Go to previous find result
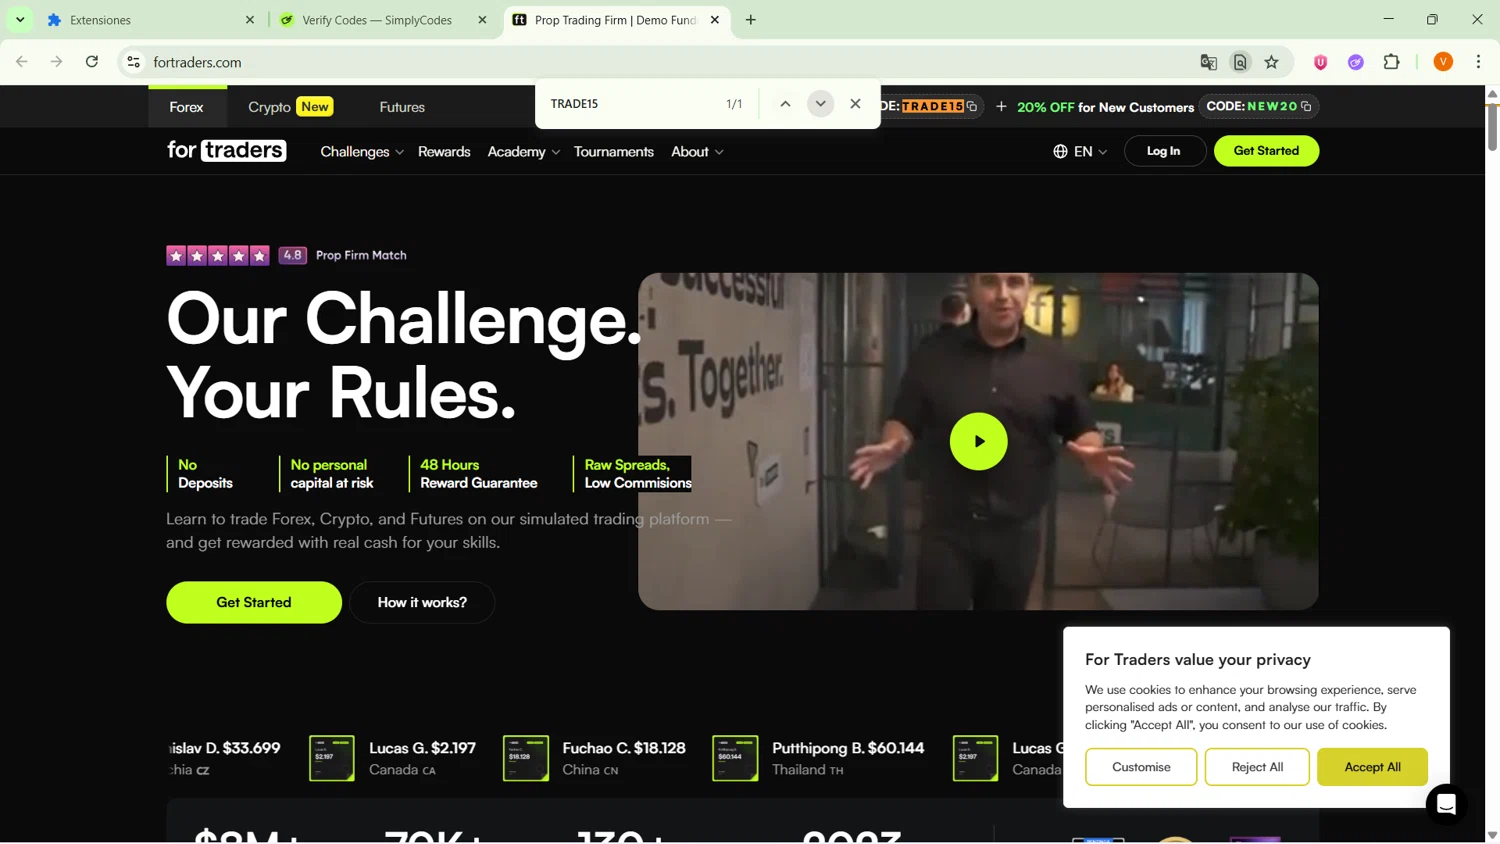The height and width of the screenshot is (844, 1500). pyautogui.click(x=785, y=104)
